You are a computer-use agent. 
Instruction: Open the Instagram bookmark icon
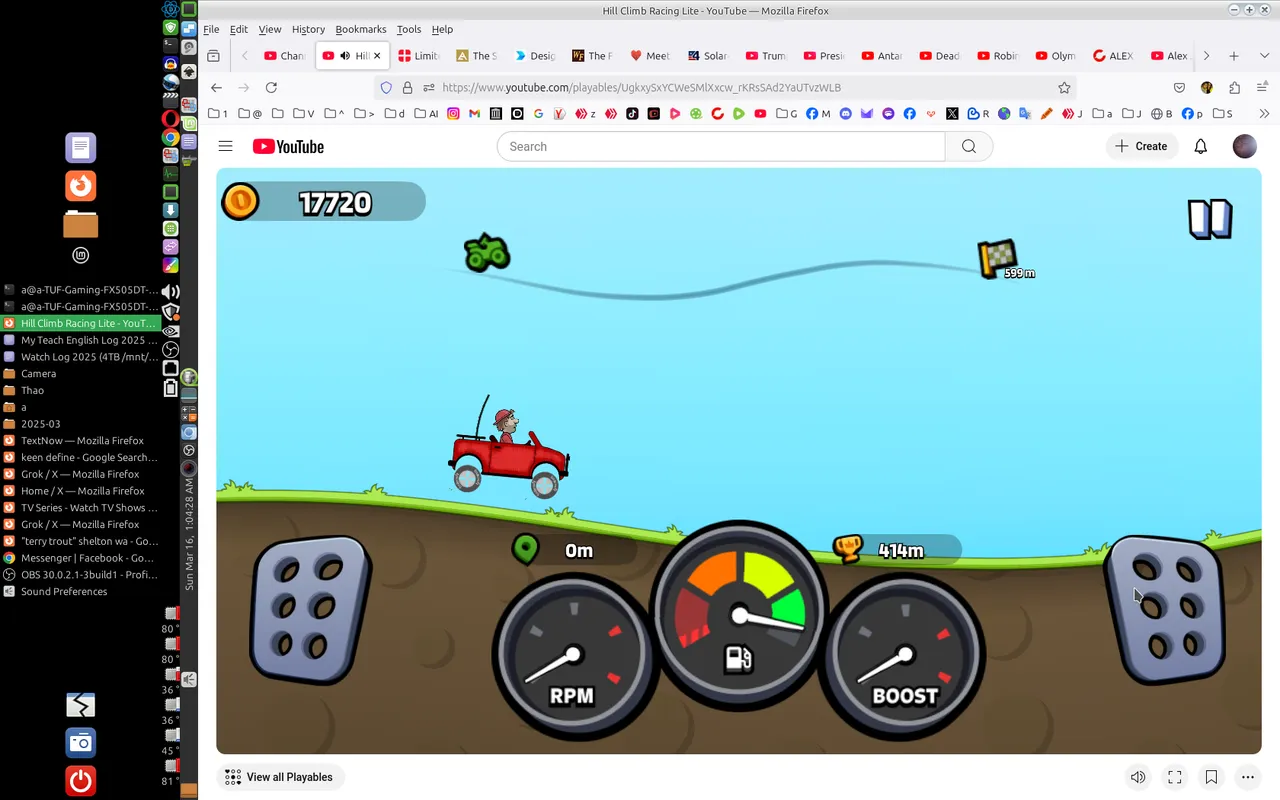(x=453, y=114)
